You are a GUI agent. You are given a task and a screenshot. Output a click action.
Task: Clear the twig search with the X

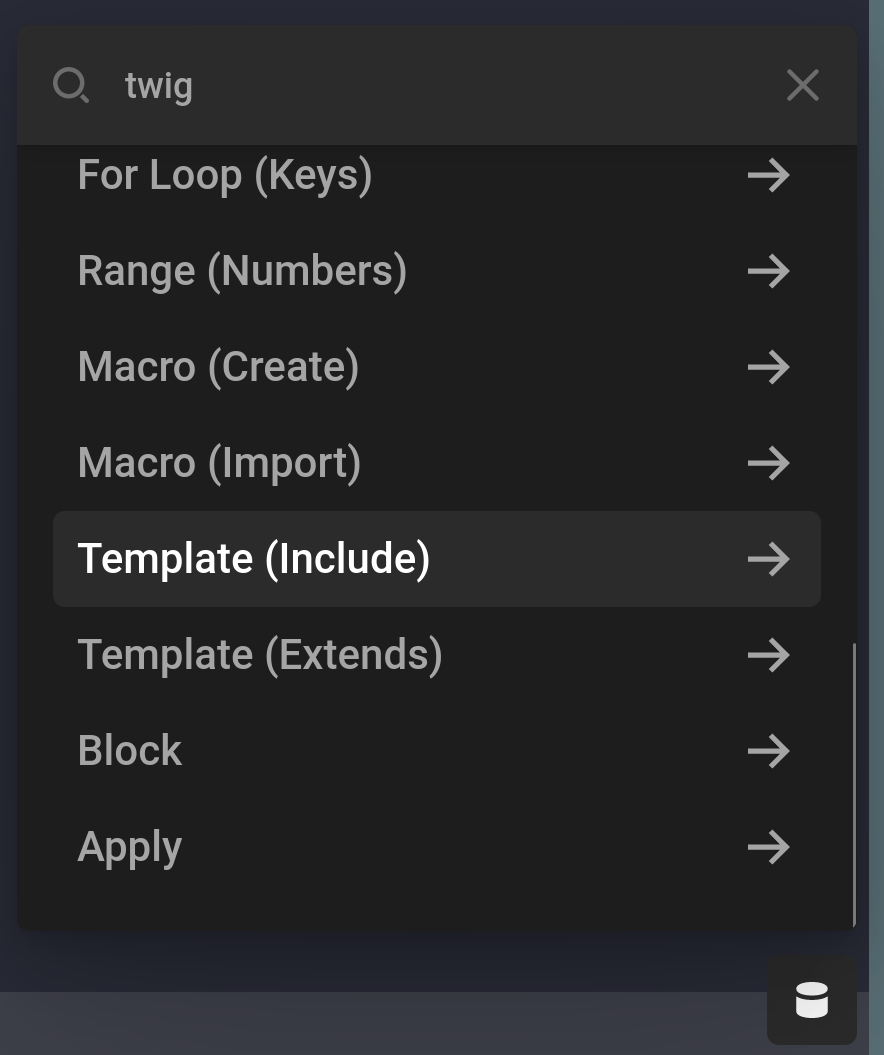click(x=802, y=86)
